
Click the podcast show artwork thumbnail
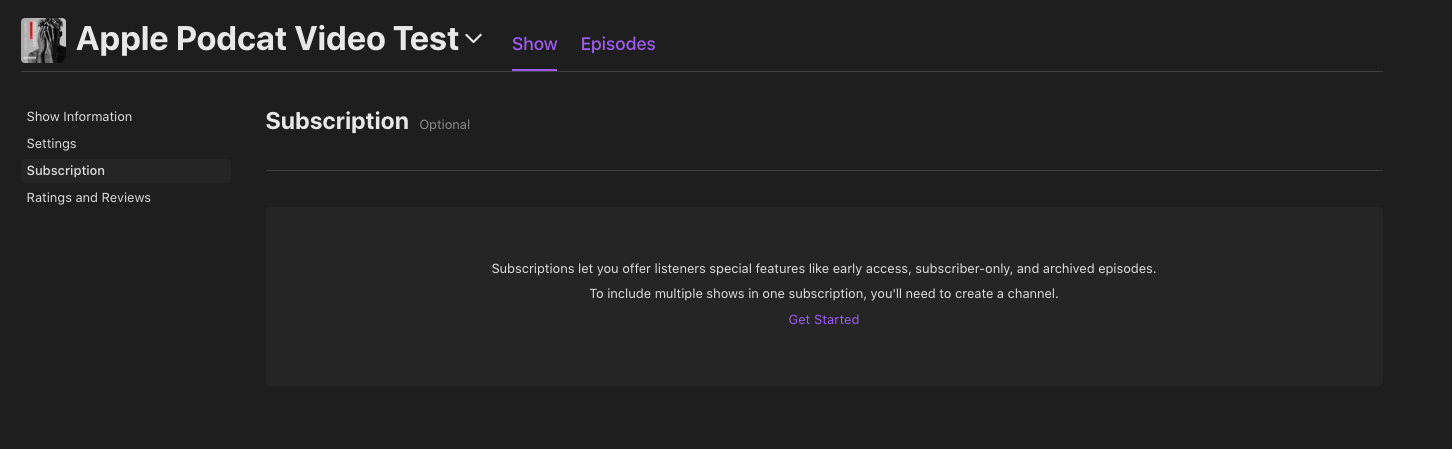click(x=44, y=41)
